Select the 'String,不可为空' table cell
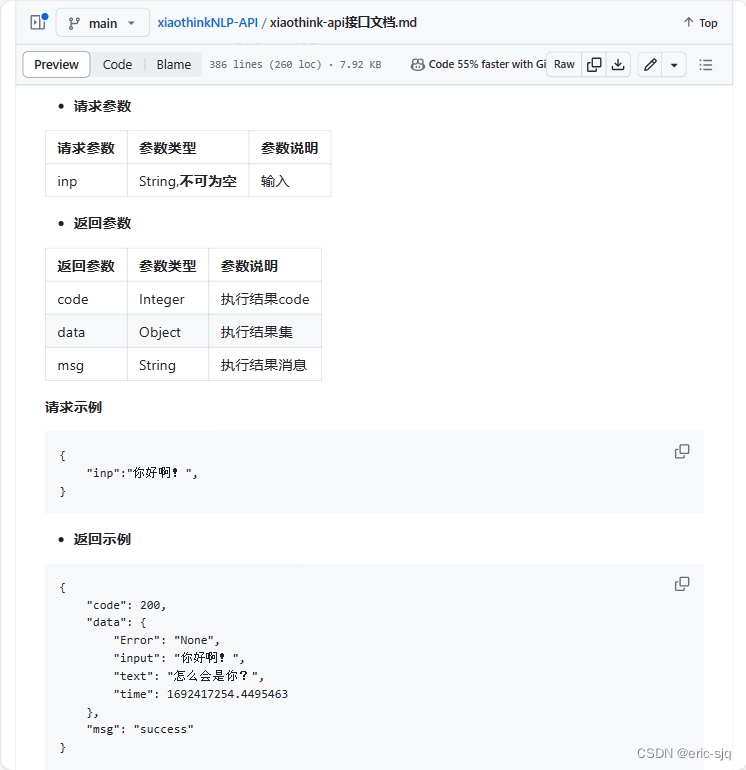The width and height of the screenshot is (746, 770). 188,181
